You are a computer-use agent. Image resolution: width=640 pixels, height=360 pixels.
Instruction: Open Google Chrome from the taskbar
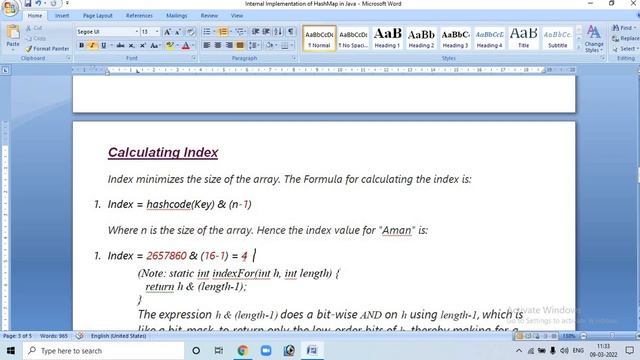click(242, 350)
